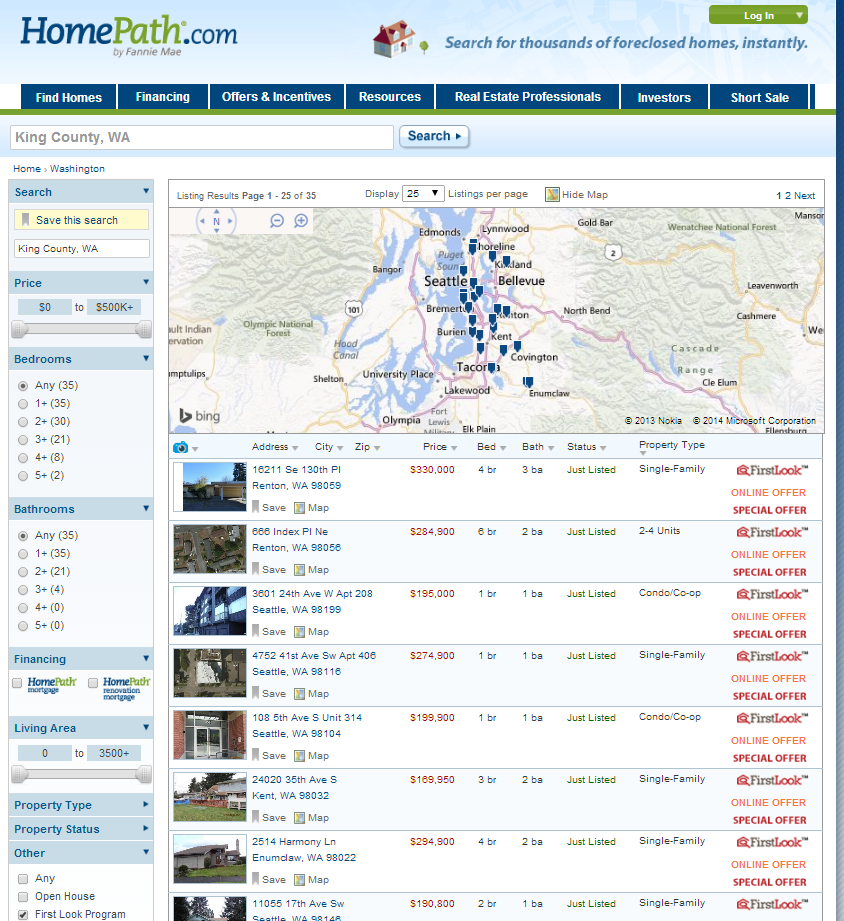The width and height of the screenshot is (844, 921).
Task: Collapse the Price filter section
Action: coord(146,282)
